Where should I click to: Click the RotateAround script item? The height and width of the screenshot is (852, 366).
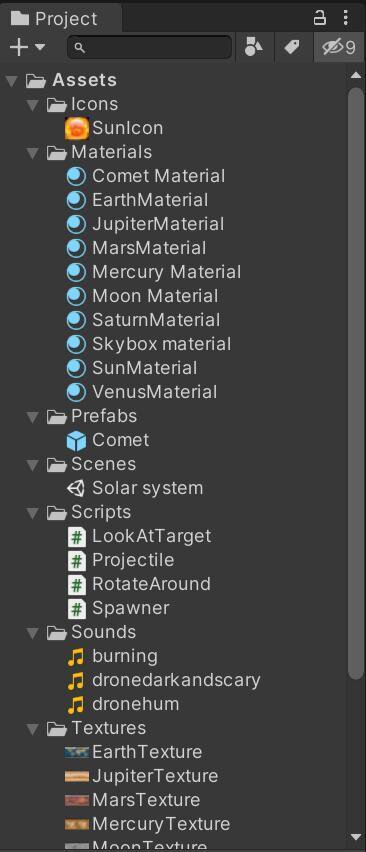pos(139,585)
